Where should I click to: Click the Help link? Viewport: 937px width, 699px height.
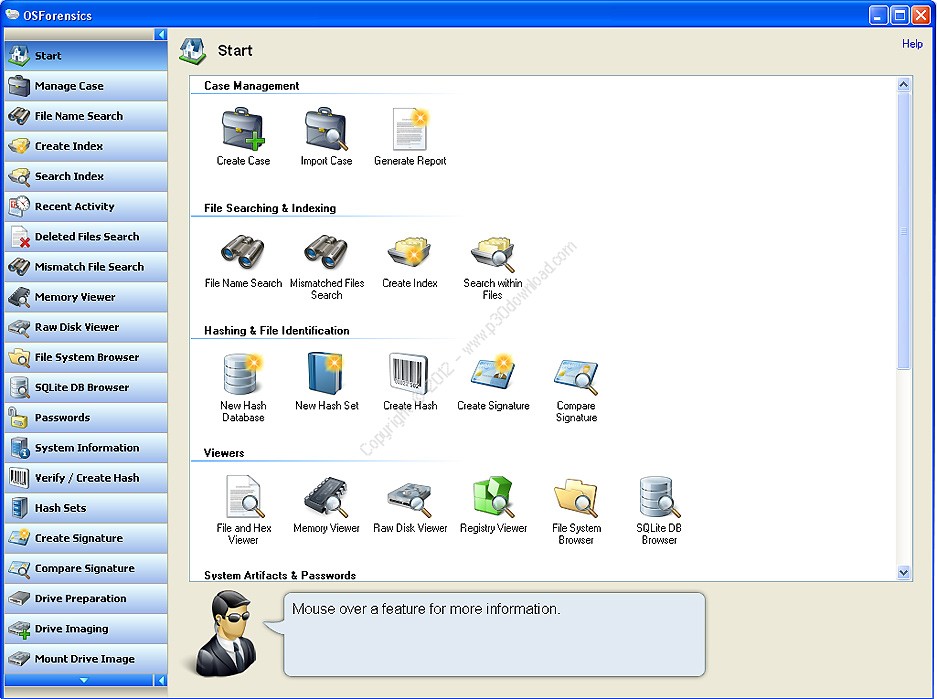(x=912, y=44)
